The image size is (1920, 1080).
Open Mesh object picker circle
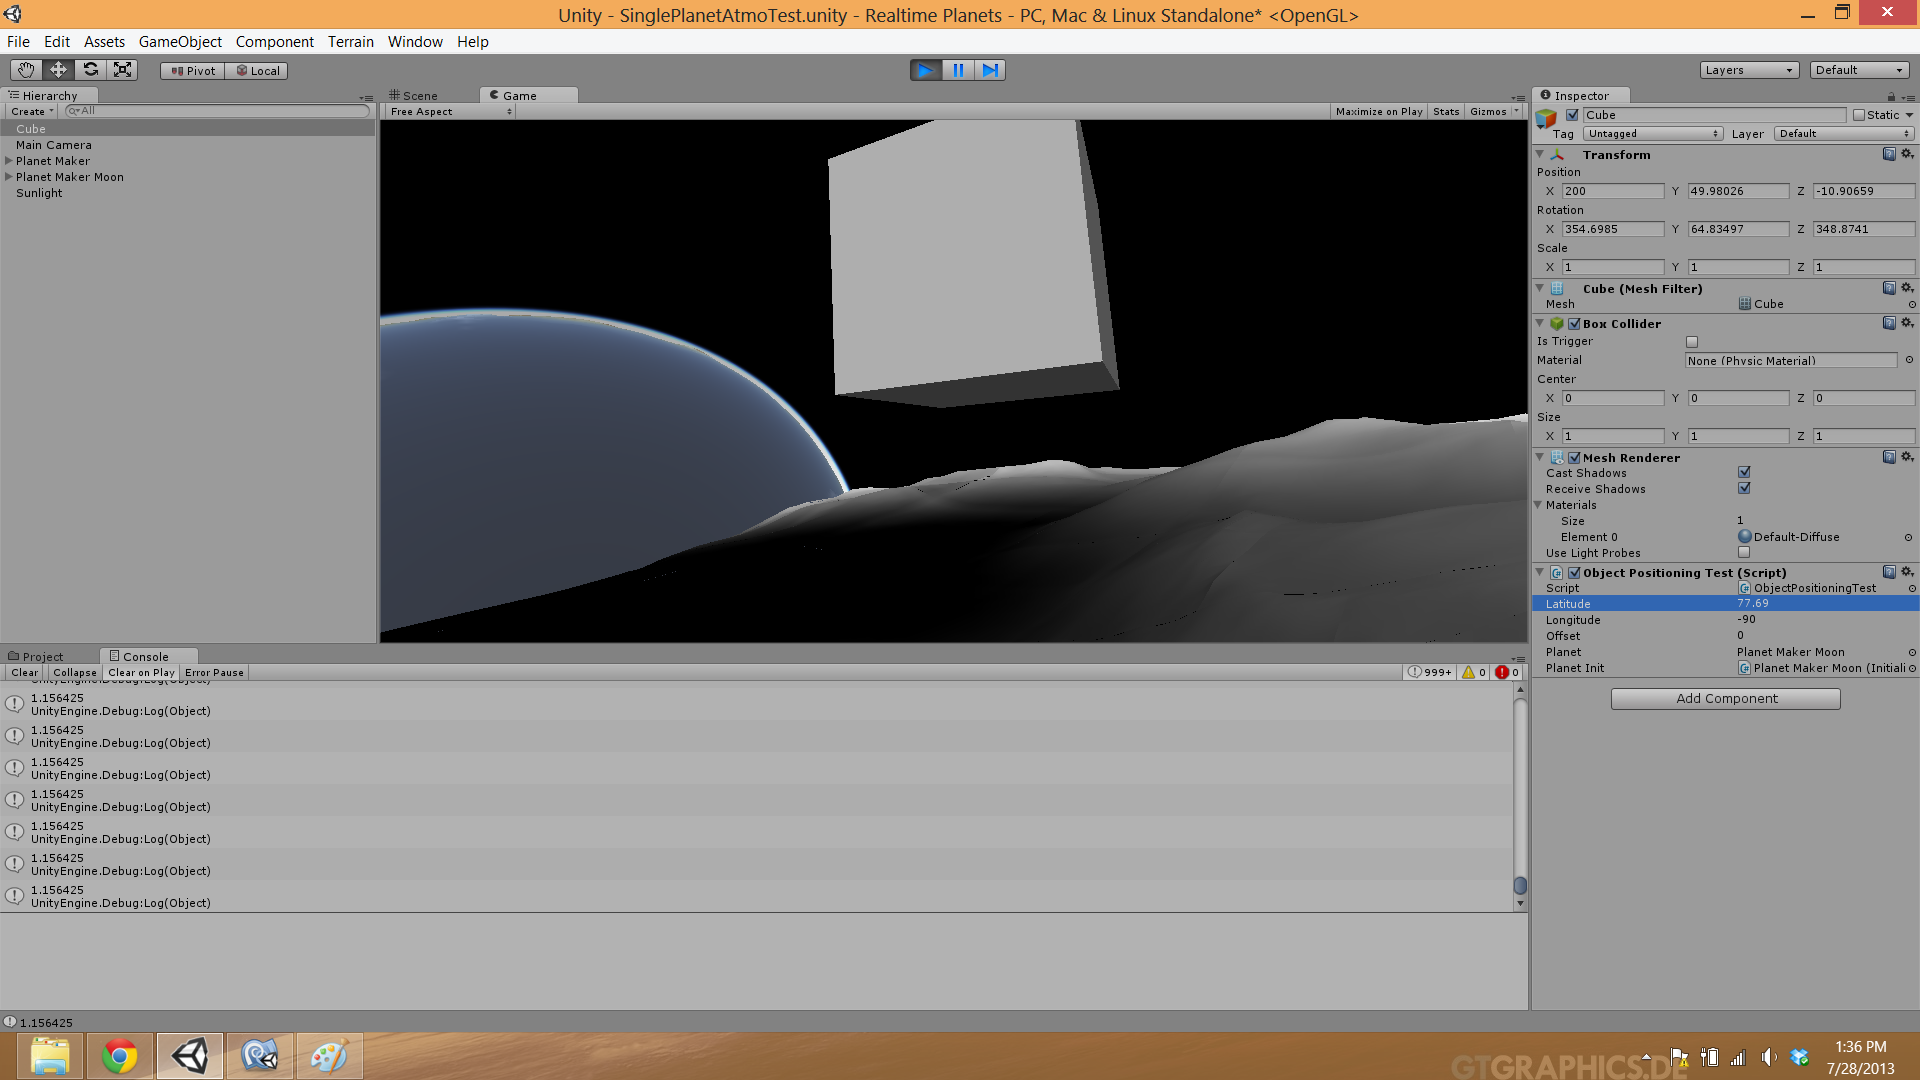tap(1912, 304)
